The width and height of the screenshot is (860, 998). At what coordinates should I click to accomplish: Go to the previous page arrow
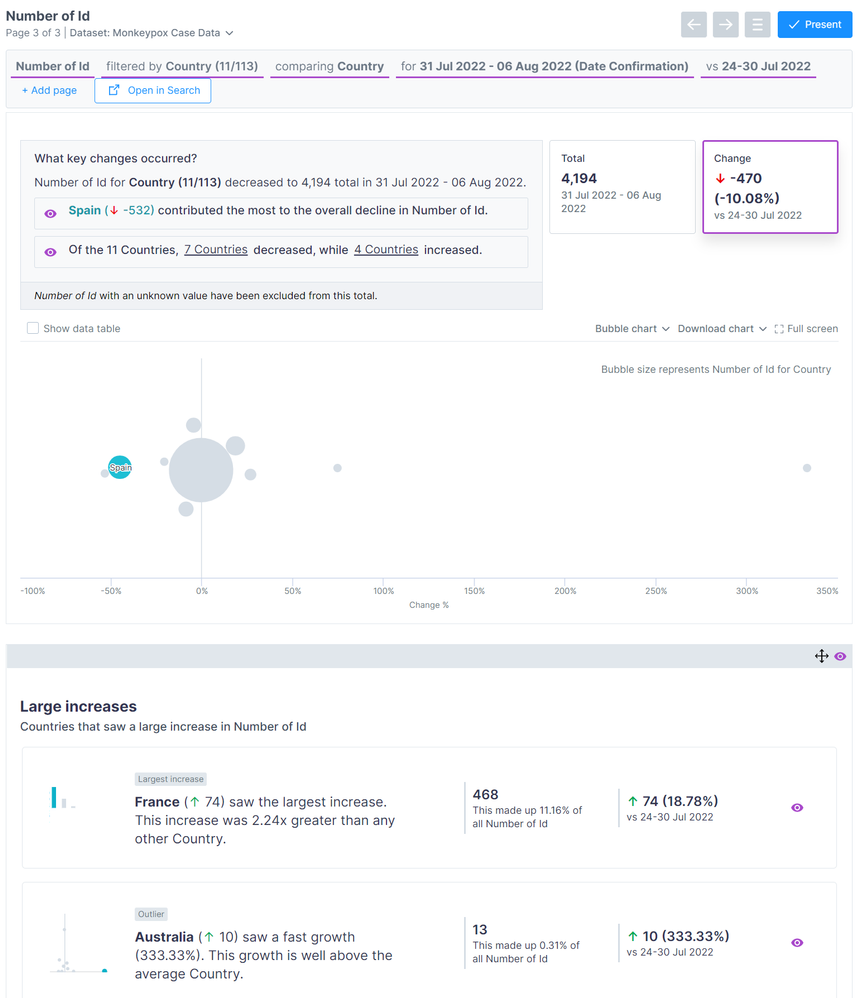(694, 25)
